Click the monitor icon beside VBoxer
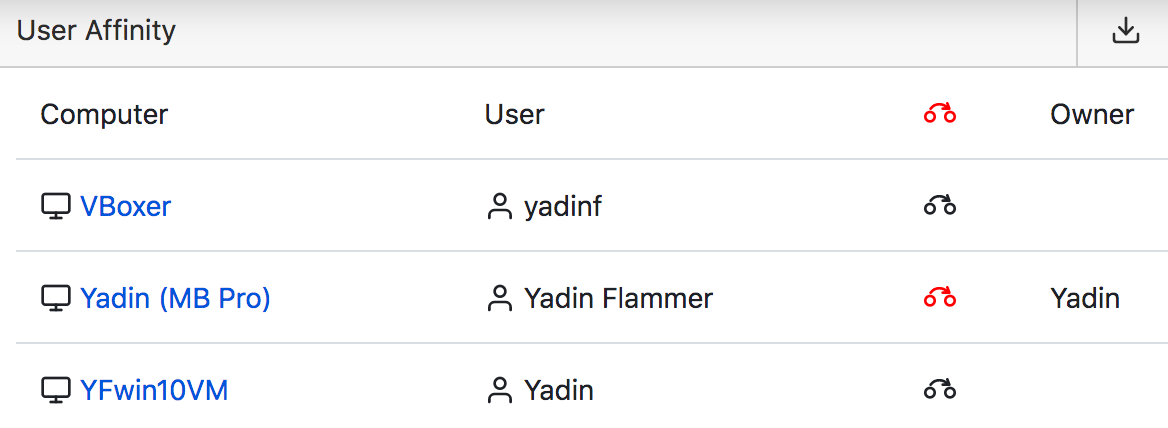Viewport: 1168px width, 428px height. 55,207
